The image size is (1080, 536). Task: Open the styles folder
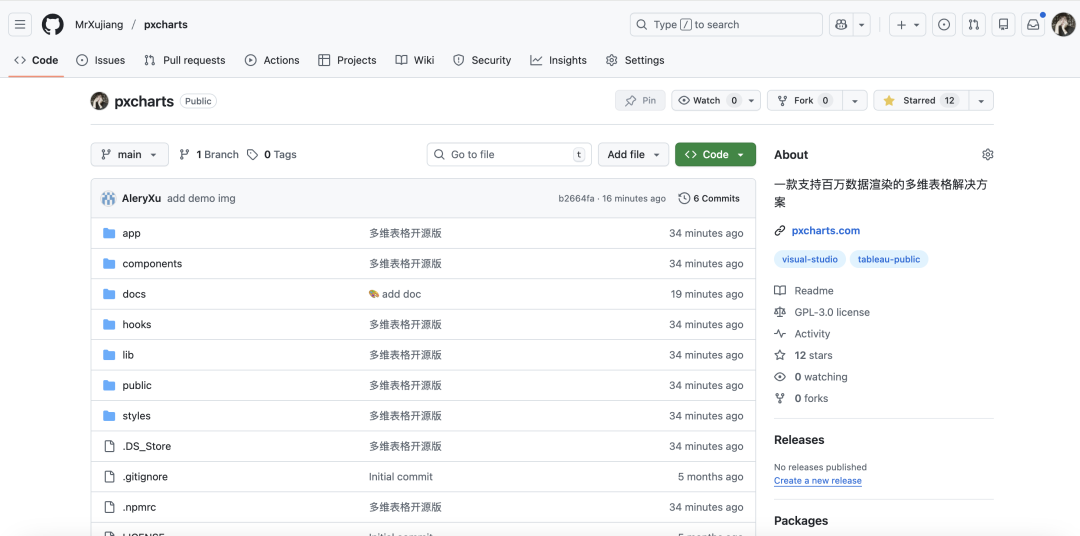tap(136, 415)
